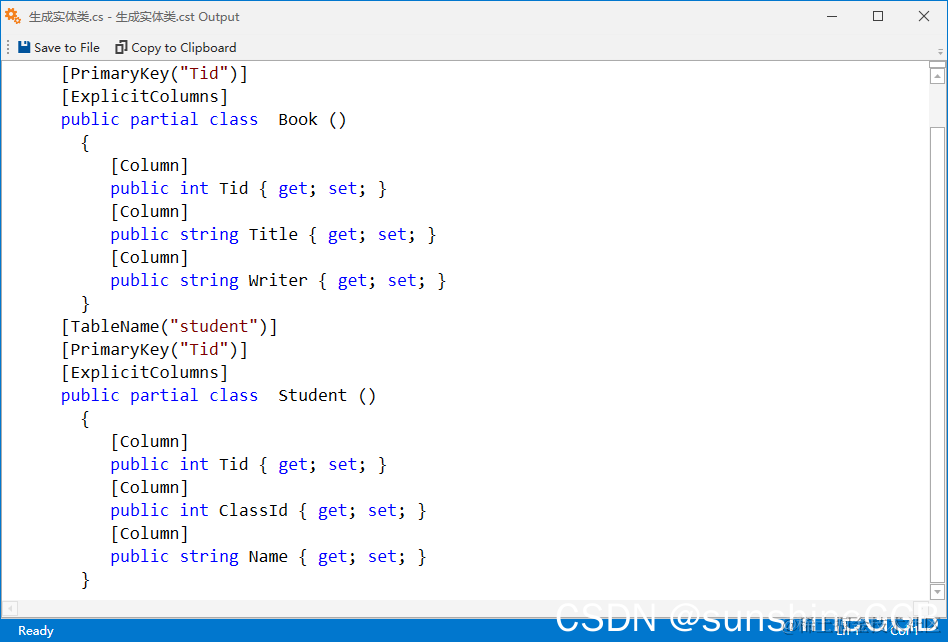The height and width of the screenshot is (642, 948).
Task: Click the [Column] attribute above Title property
Action: [149, 212]
